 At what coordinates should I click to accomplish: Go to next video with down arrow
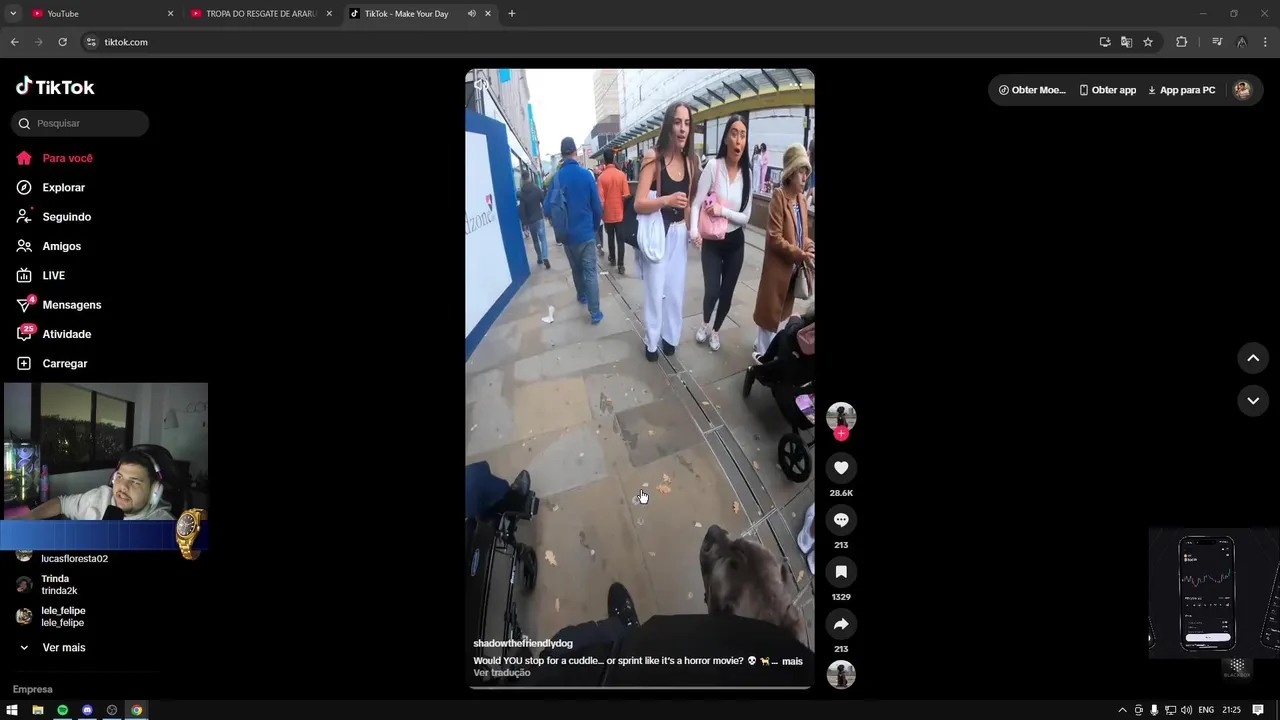(x=1253, y=400)
